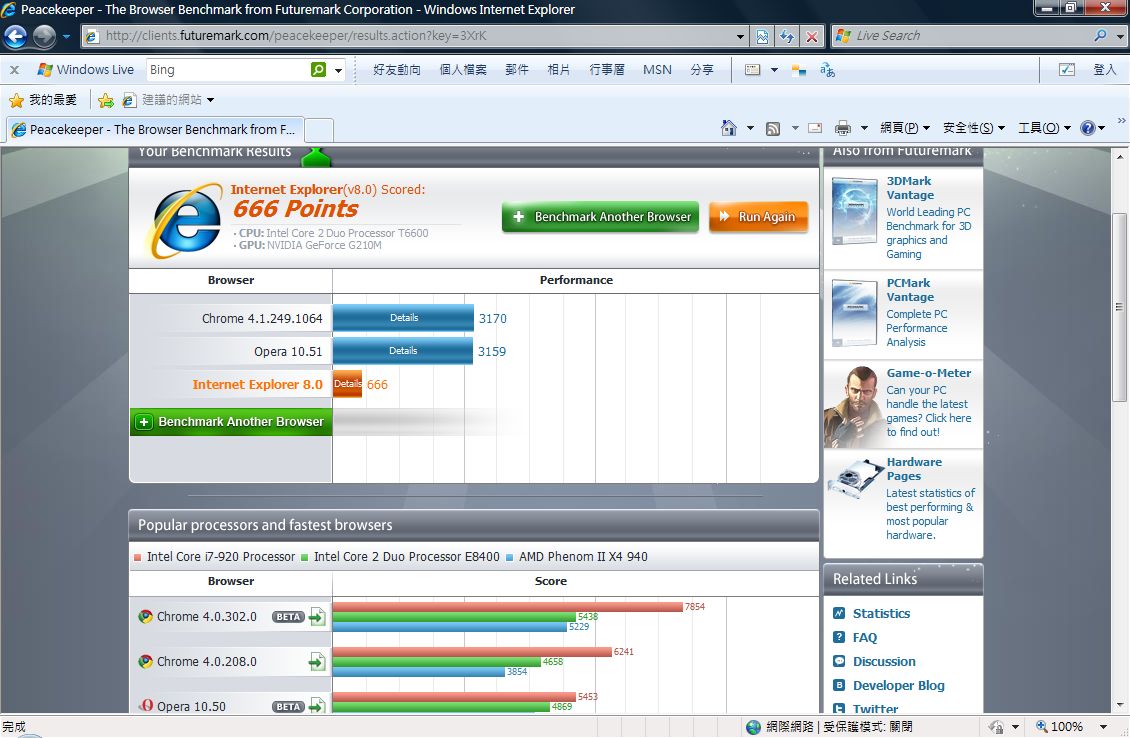Print the page with printer icon
The width and height of the screenshot is (1130, 738).
coord(842,128)
